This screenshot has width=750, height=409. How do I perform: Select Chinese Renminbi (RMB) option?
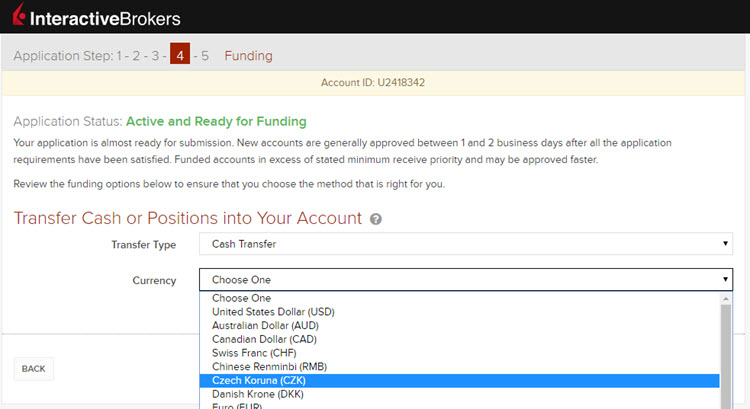(x=460, y=367)
